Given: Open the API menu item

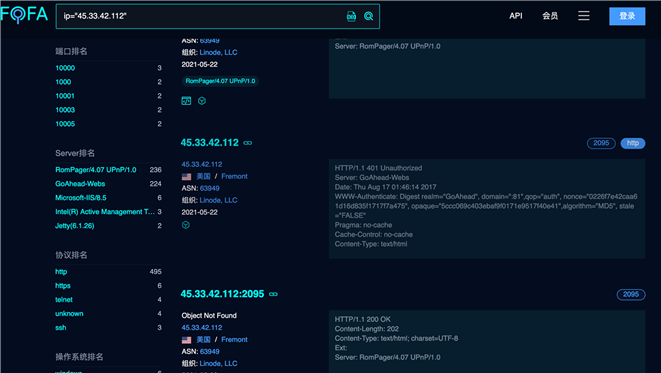Looking at the screenshot, I should coord(516,16).
